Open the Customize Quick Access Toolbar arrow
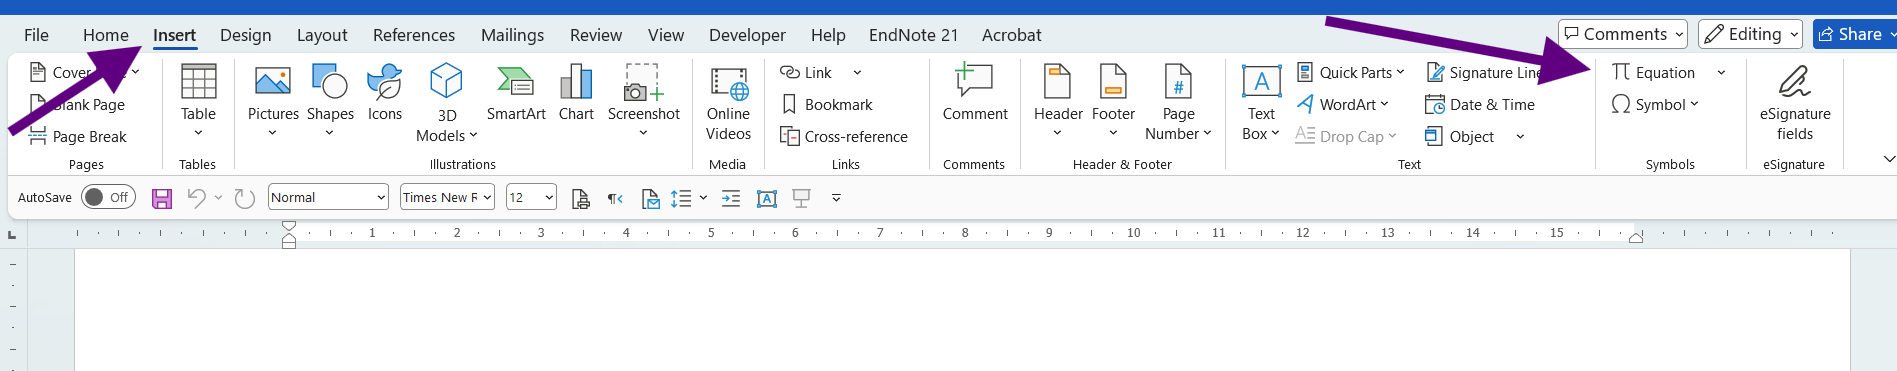The image size is (1897, 371). point(836,198)
